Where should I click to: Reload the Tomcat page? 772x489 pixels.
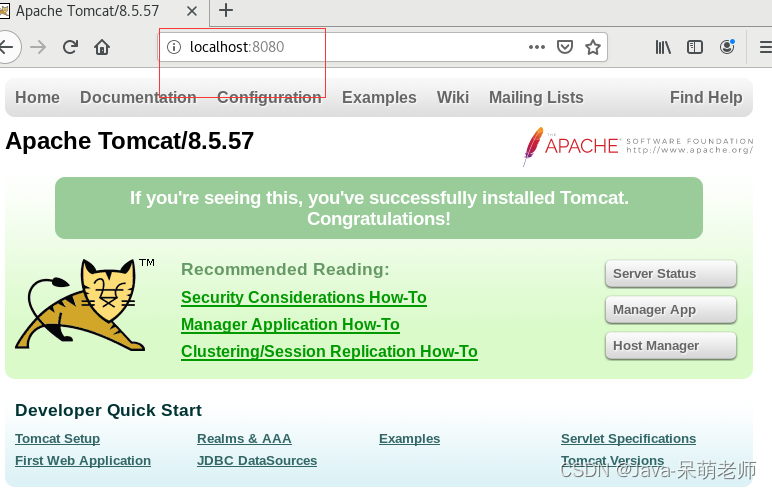[70, 47]
